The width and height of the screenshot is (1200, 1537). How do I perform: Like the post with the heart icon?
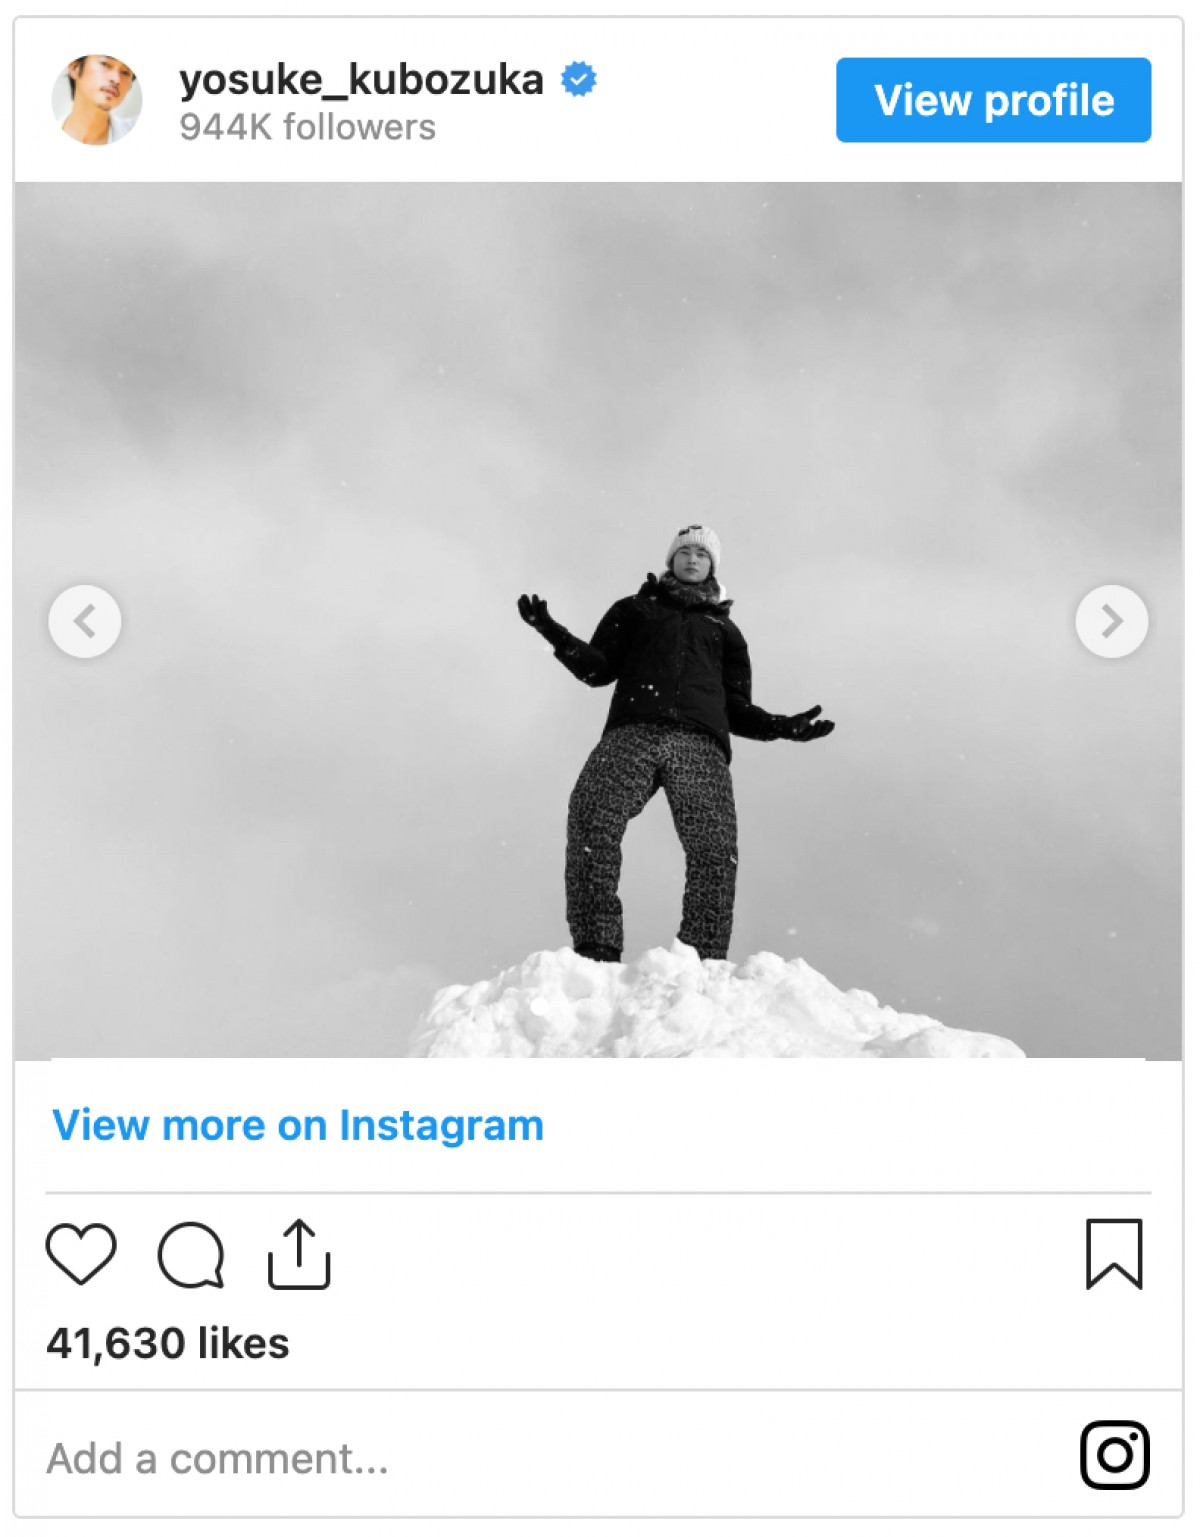pos(81,1253)
